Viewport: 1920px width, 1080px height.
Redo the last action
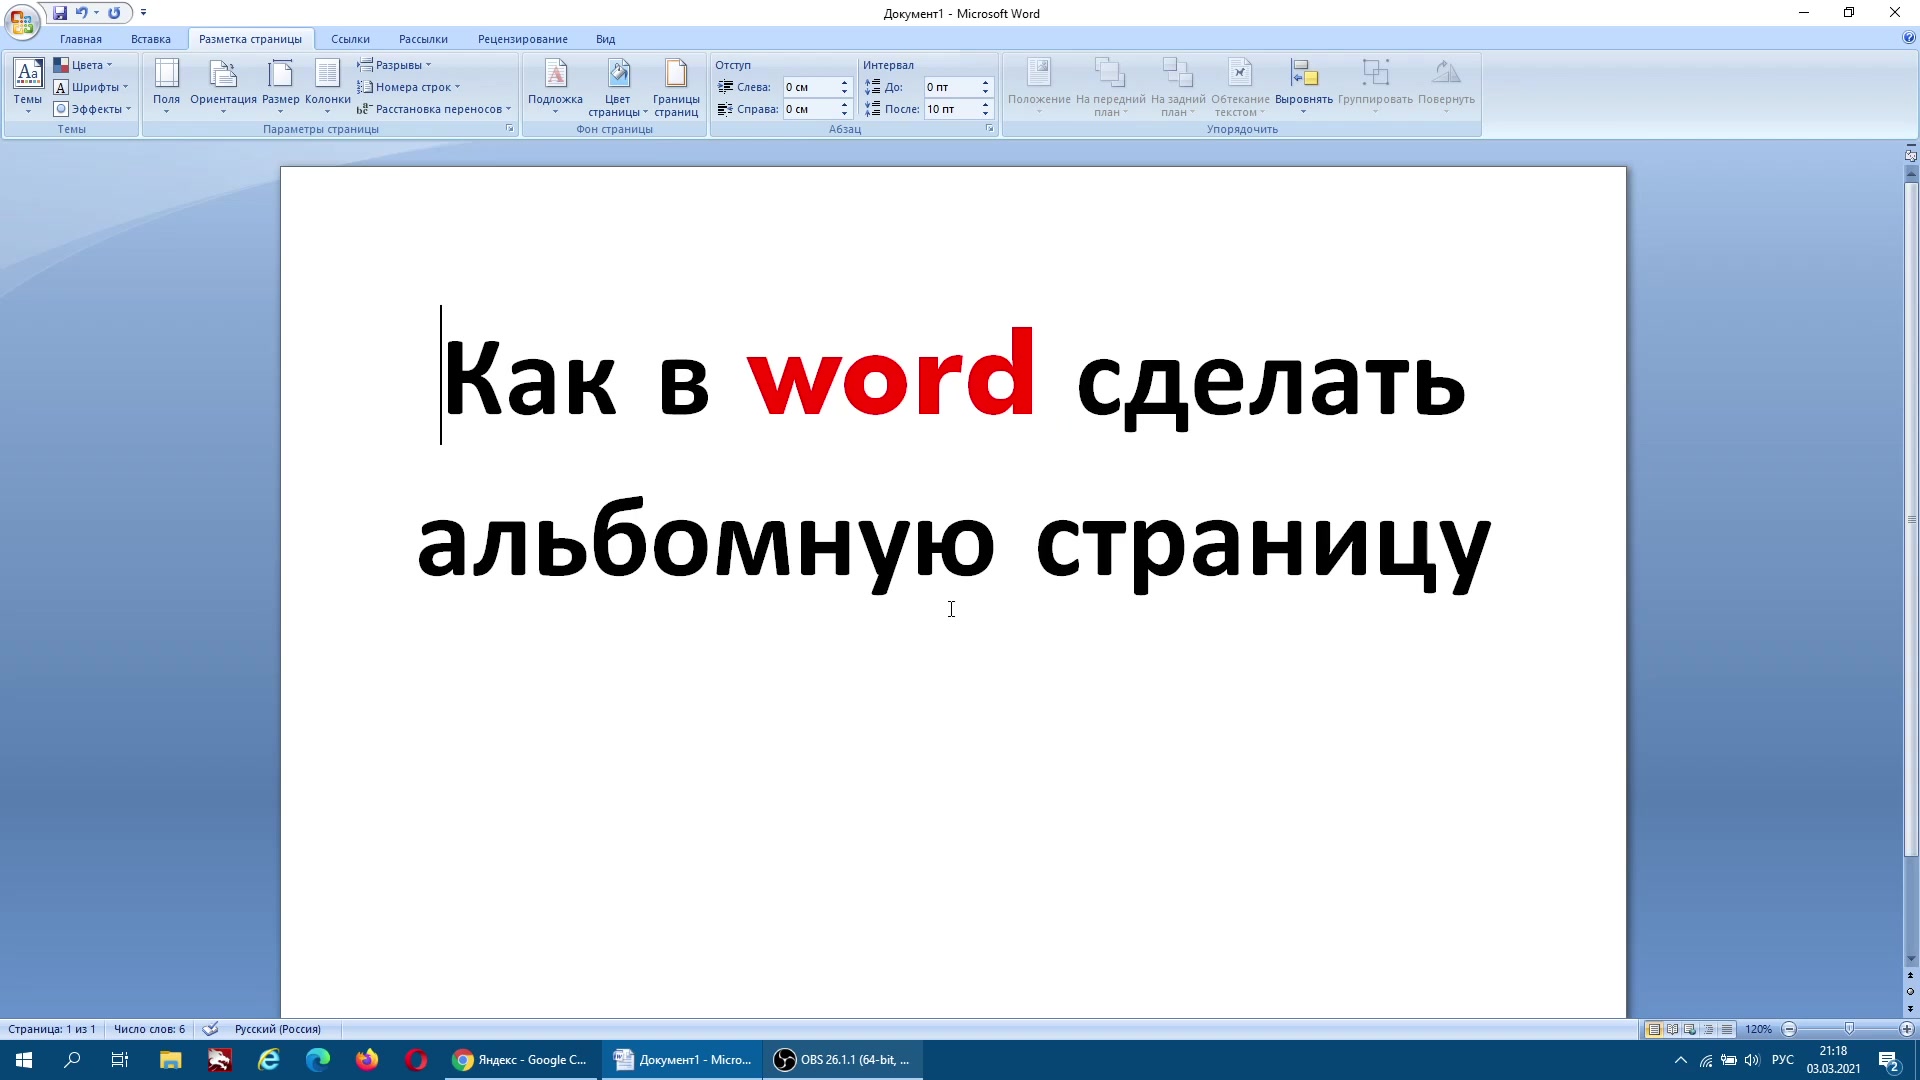point(114,13)
